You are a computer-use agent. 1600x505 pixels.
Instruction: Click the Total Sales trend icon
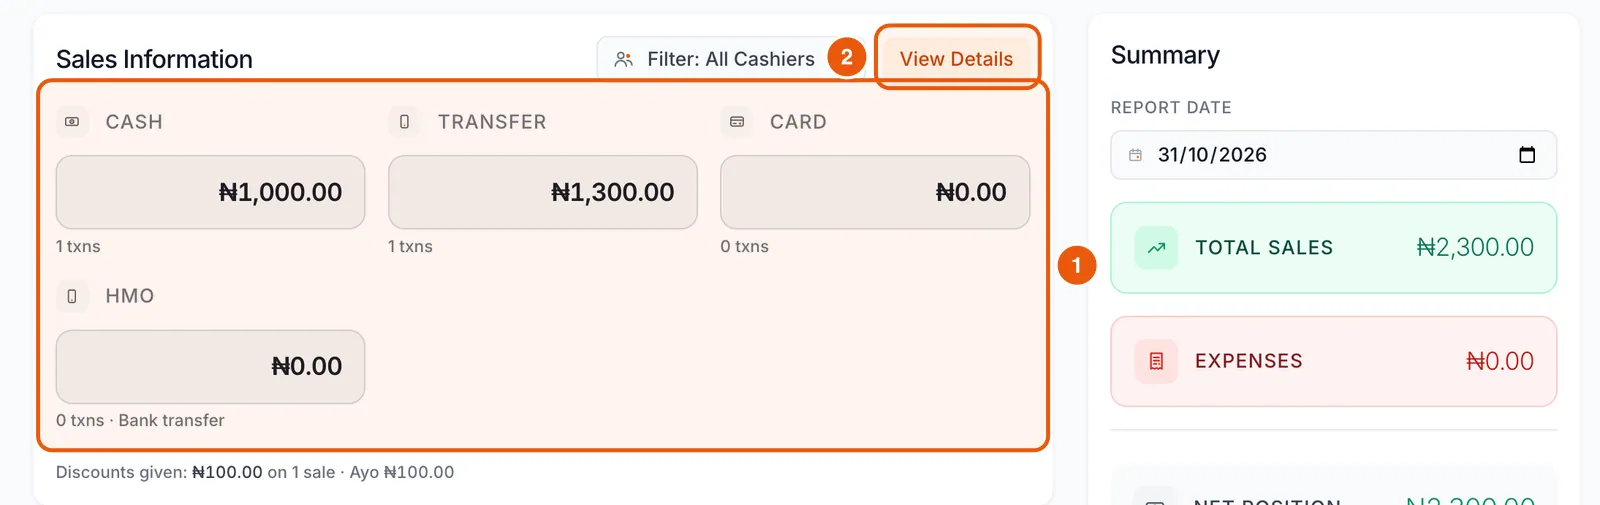(x=1156, y=248)
